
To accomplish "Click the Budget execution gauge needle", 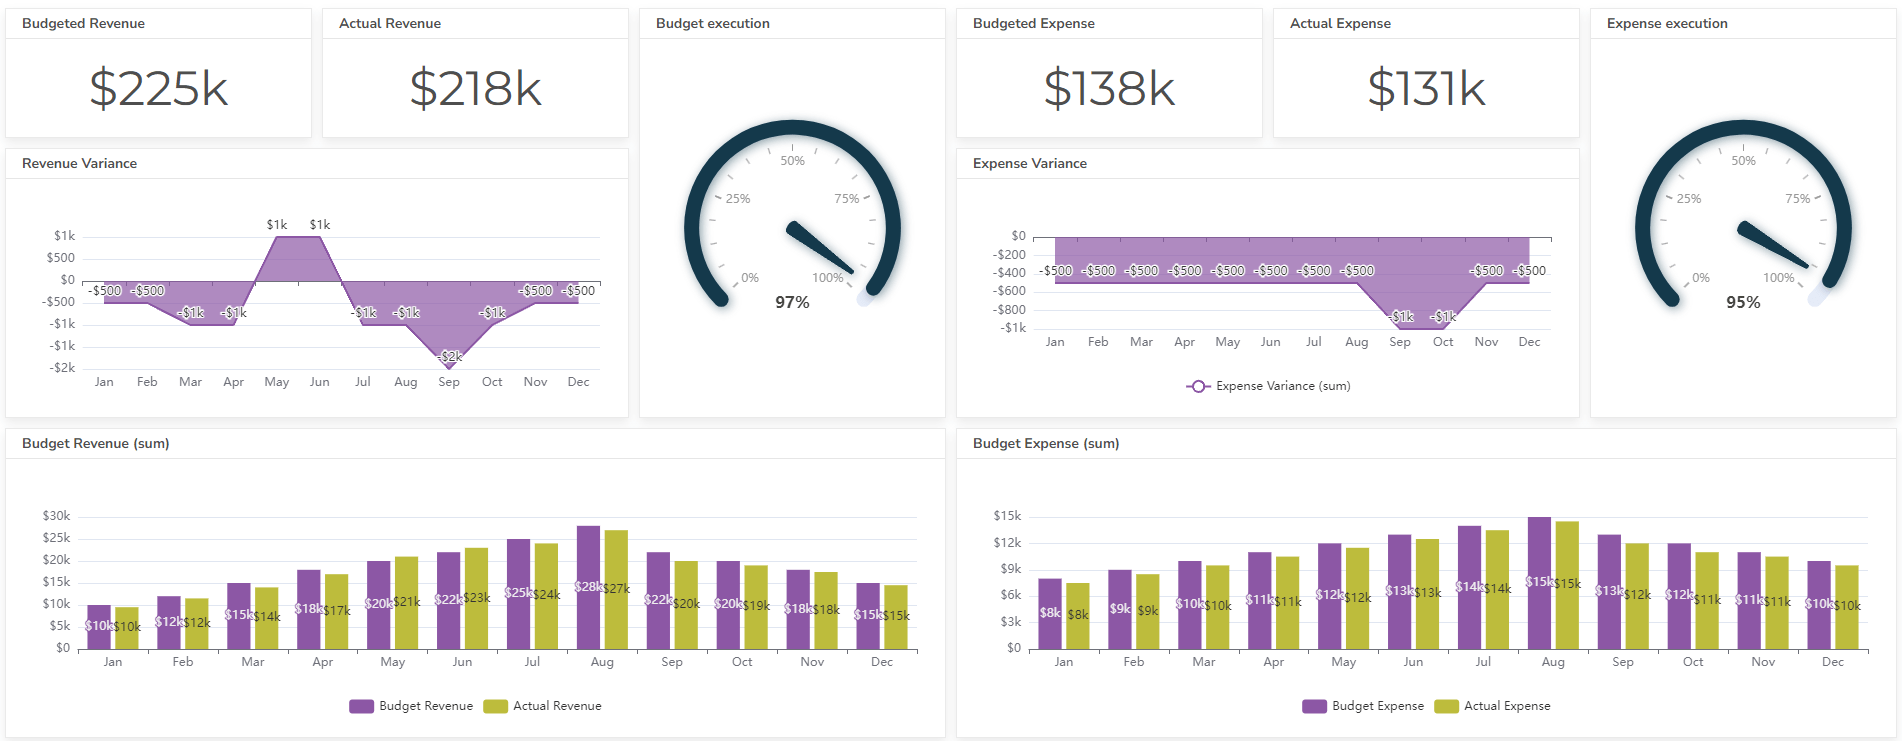I will [819, 247].
